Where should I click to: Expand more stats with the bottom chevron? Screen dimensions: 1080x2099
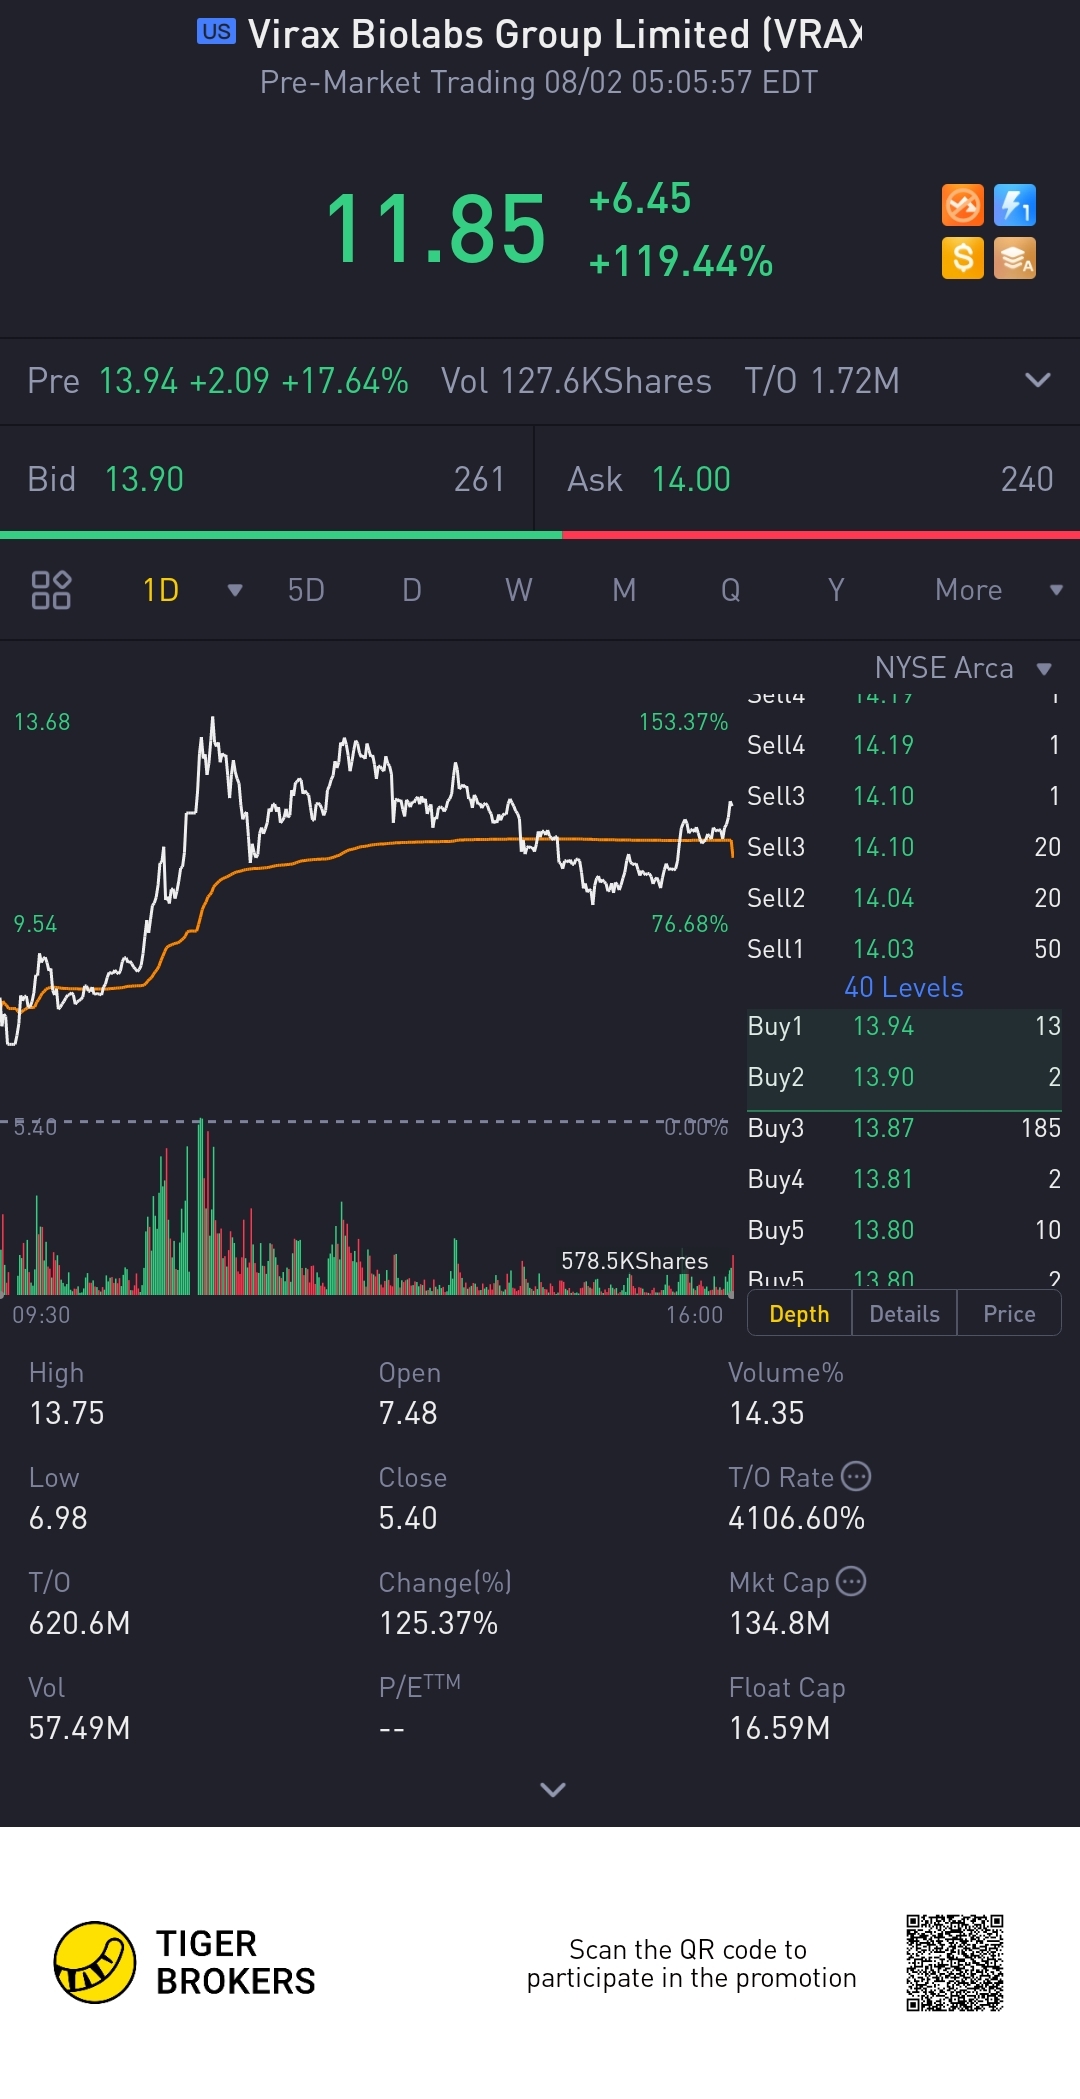pyautogui.click(x=553, y=1789)
